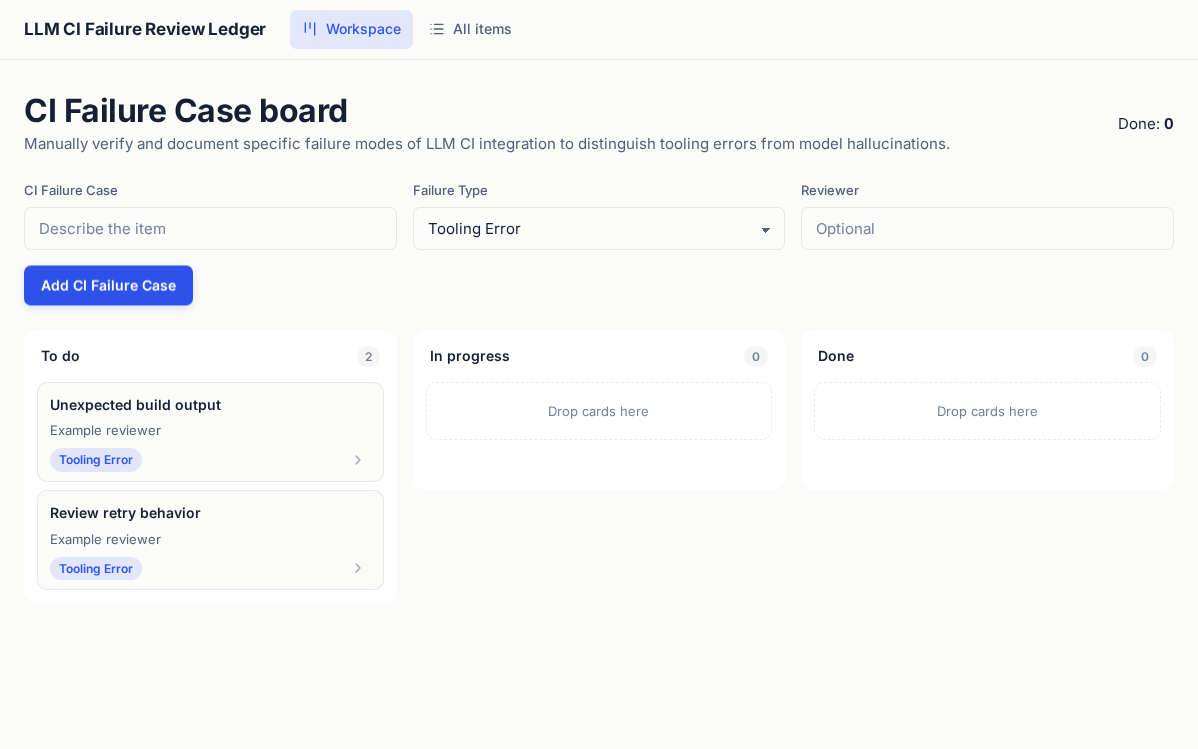Click the Add CI Failure Case button
Screen dimensions: 1198x749
(x=108, y=285)
